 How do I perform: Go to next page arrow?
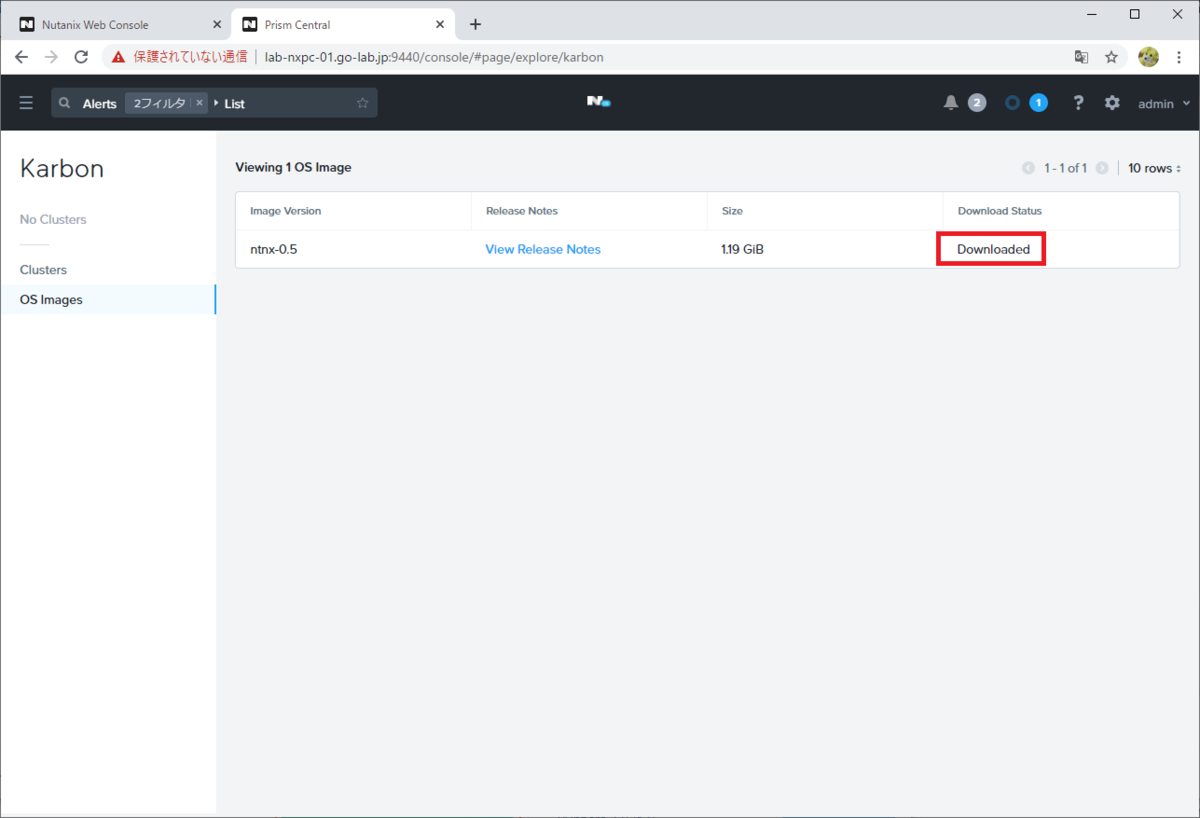pyautogui.click(x=1102, y=168)
